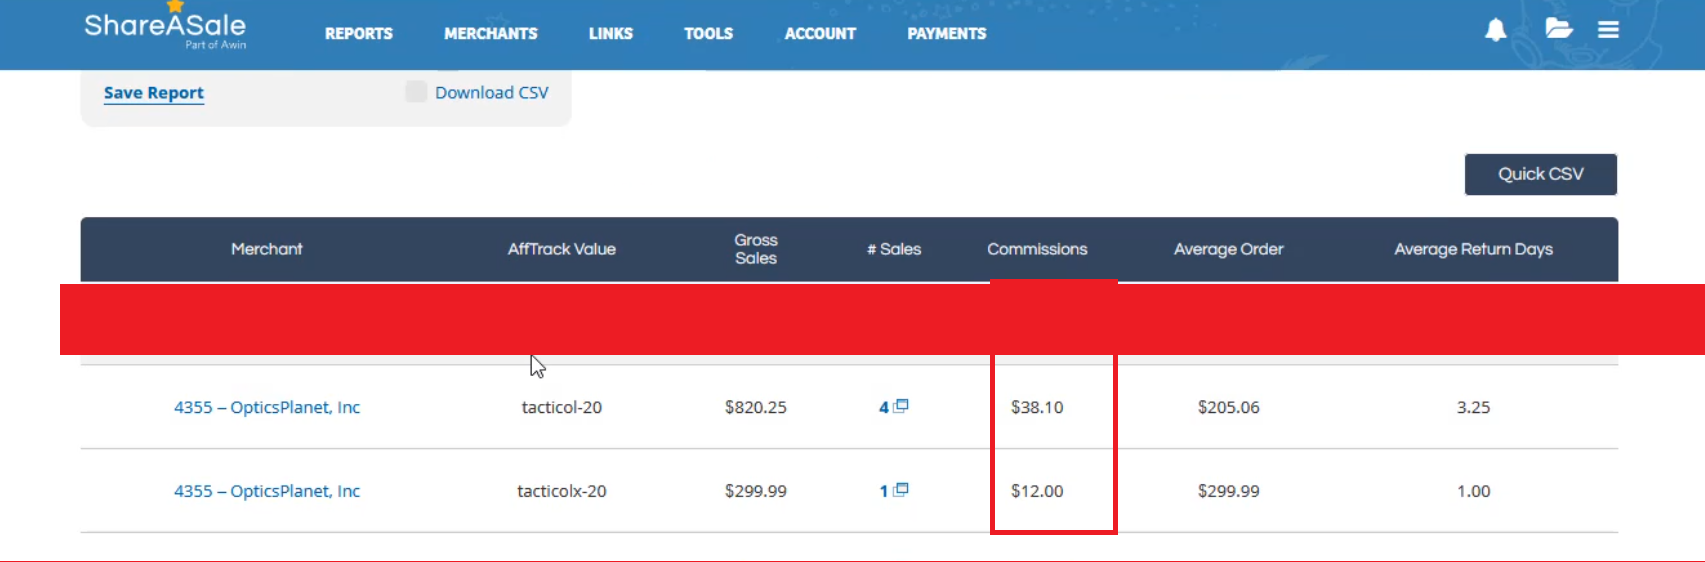Open the hamburger menu icon
The image size is (1705, 562).
(x=1608, y=30)
